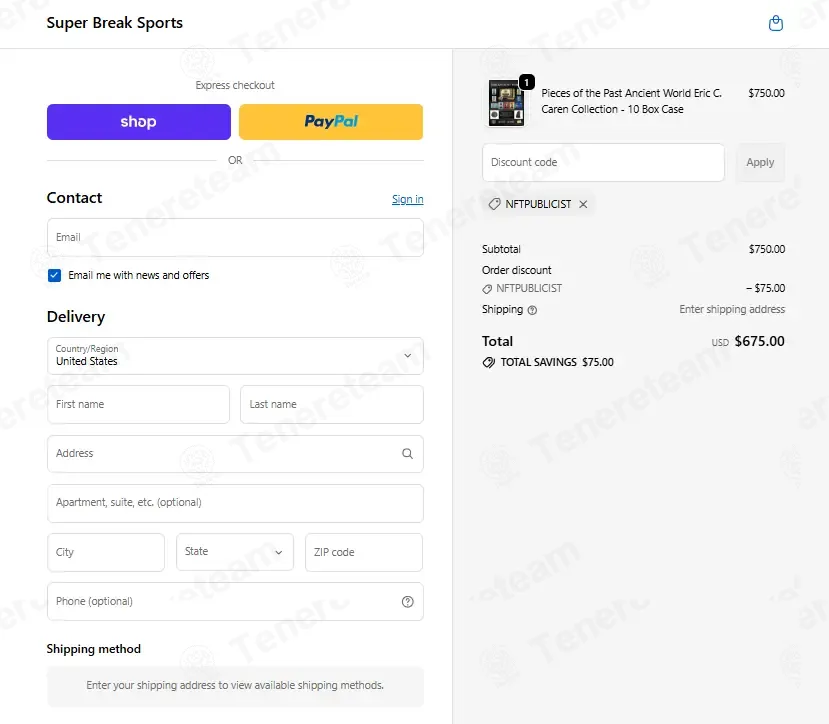Open the shopping bag cart icon
The image size is (829, 724).
776,23
